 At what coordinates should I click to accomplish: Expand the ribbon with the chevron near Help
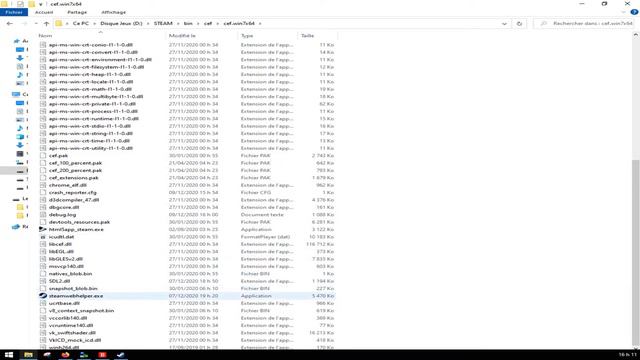click(624, 12)
